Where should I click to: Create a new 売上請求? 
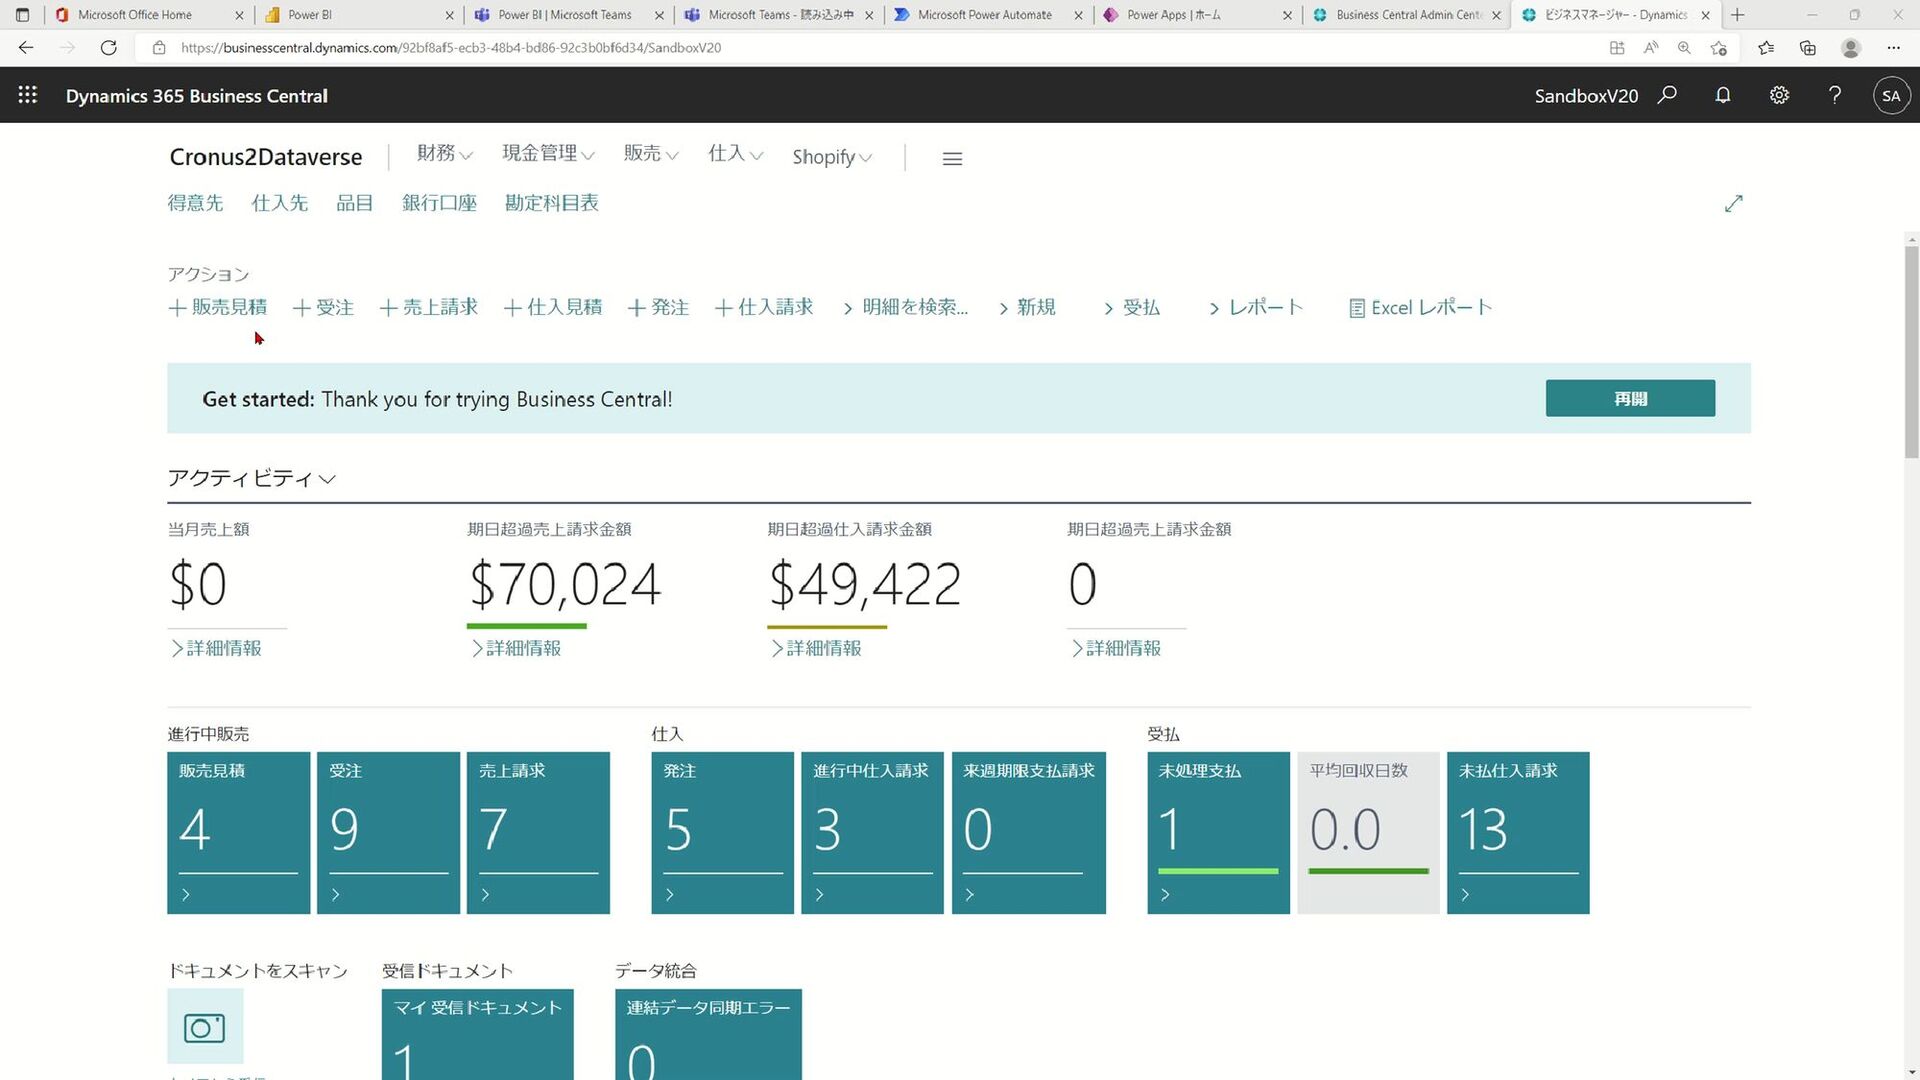click(428, 307)
